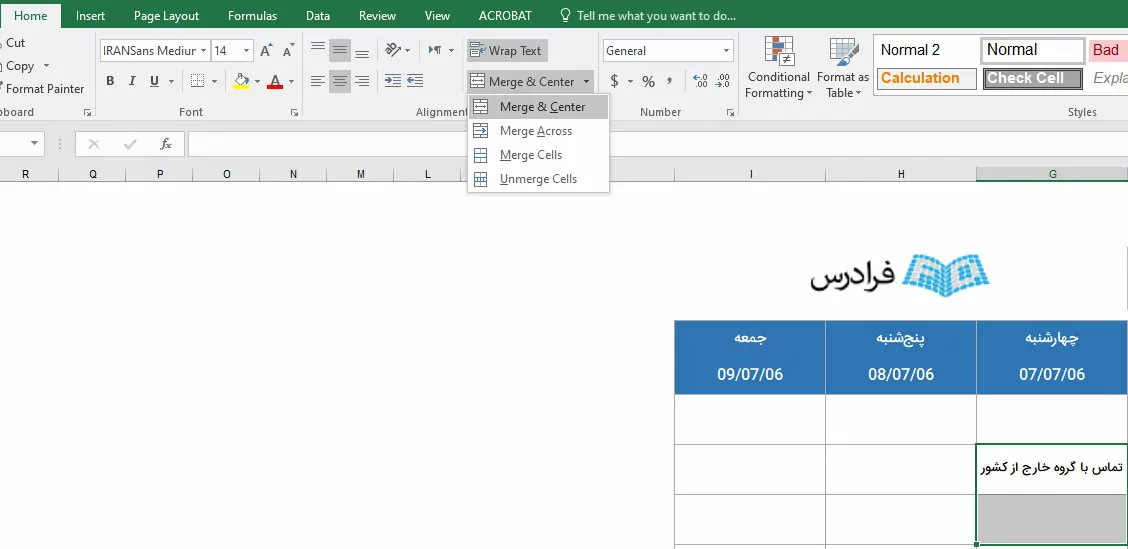Click the Copy command

click(x=18, y=66)
